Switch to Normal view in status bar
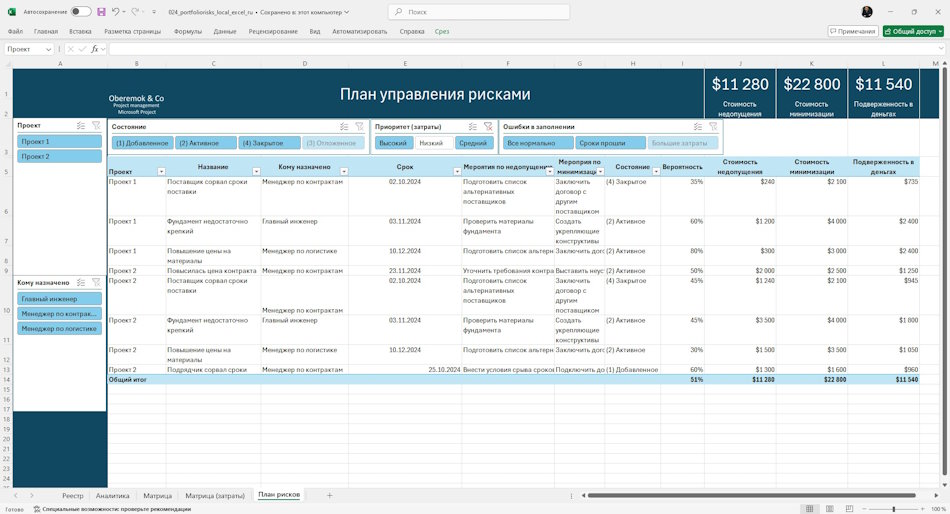The height and width of the screenshot is (514, 950). click(x=809, y=509)
